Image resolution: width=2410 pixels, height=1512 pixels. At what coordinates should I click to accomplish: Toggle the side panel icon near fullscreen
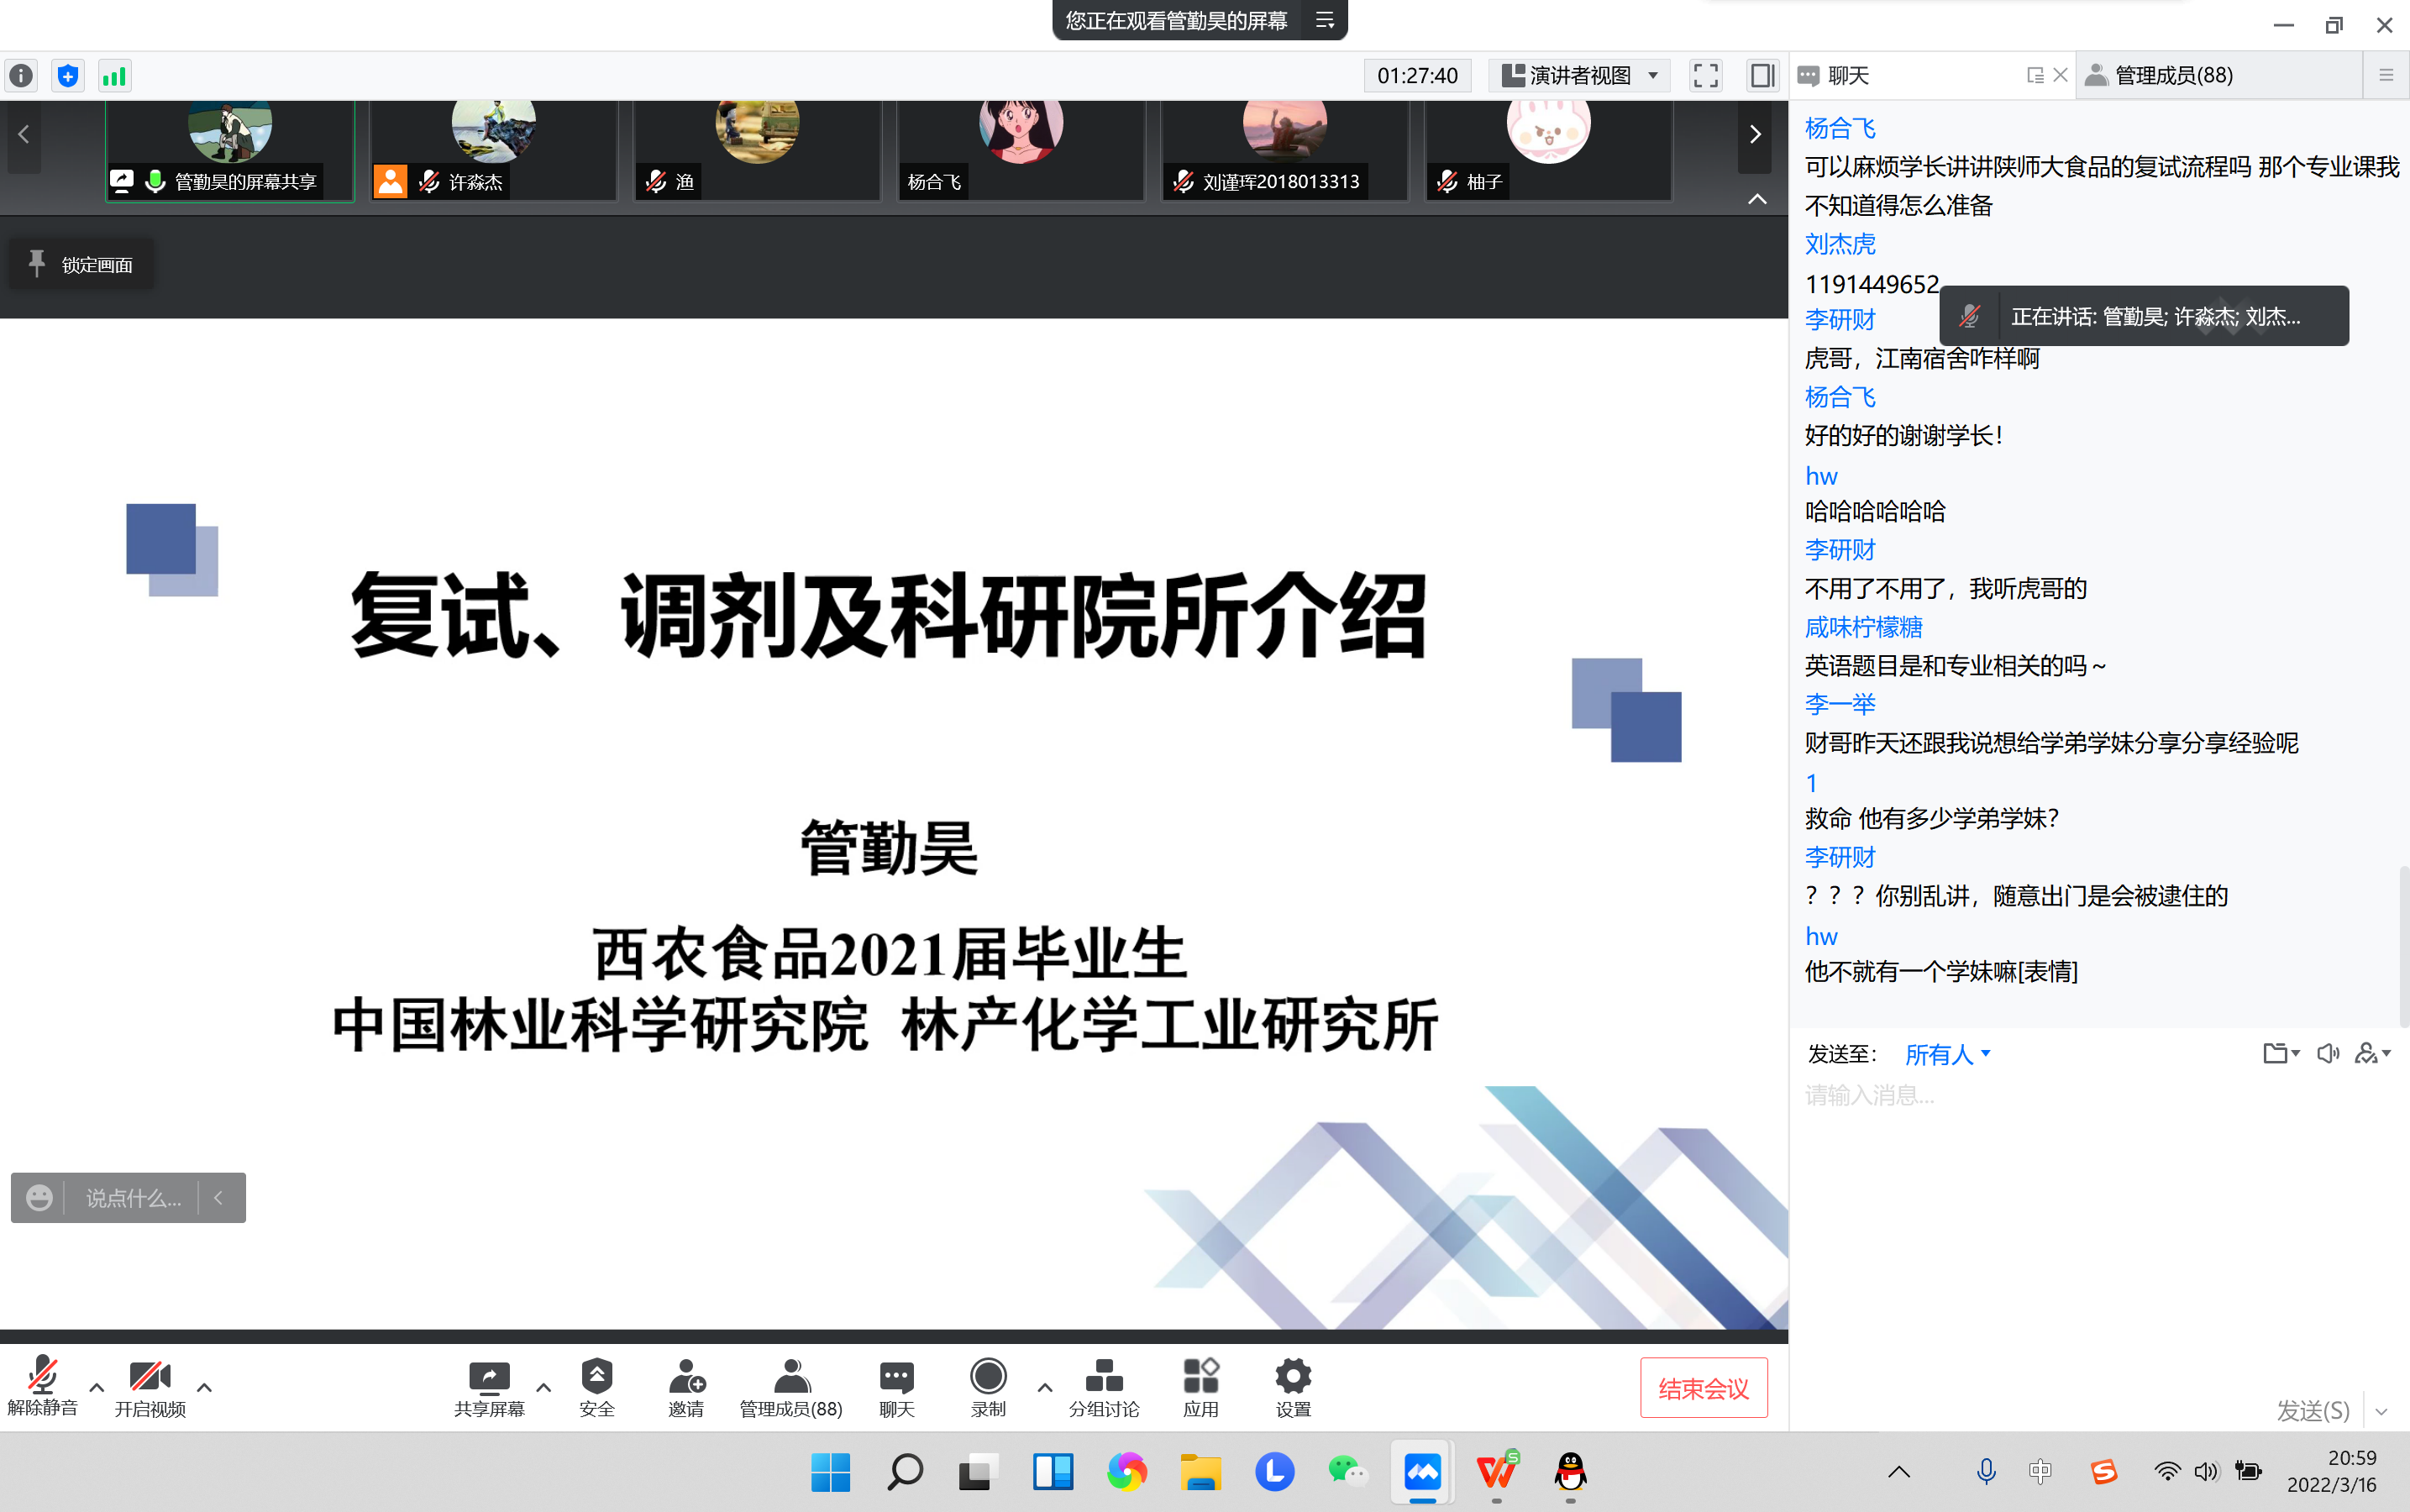(1761, 75)
